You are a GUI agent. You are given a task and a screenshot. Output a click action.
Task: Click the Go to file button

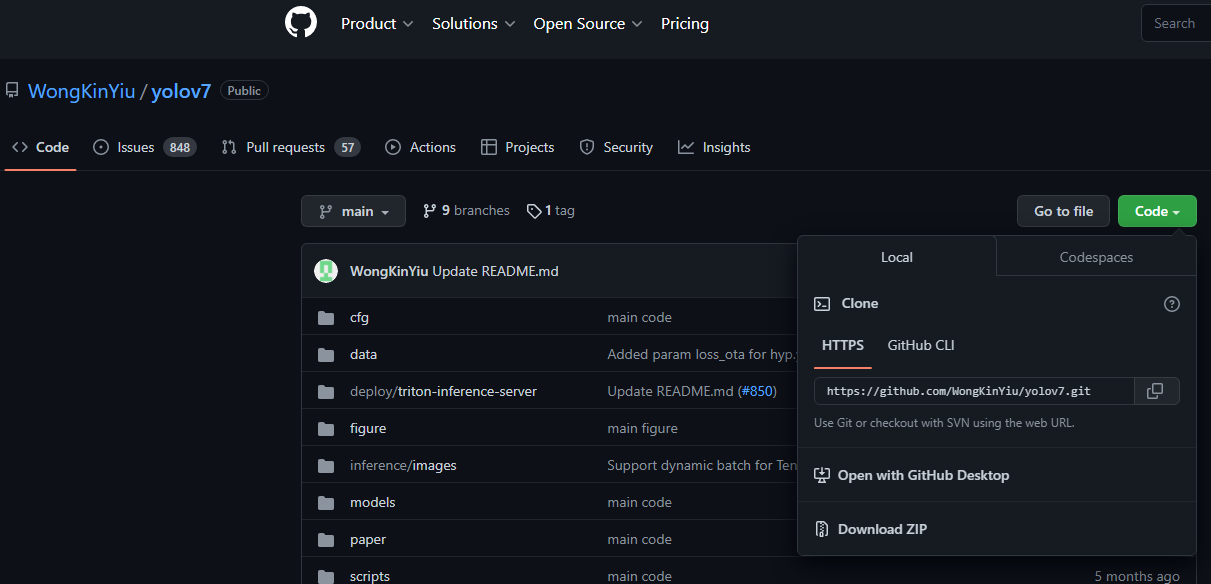[x=1064, y=211]
